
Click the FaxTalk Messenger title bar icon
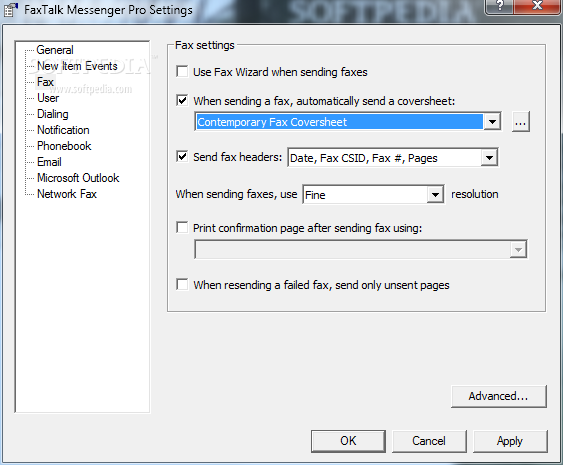[11, 10]
